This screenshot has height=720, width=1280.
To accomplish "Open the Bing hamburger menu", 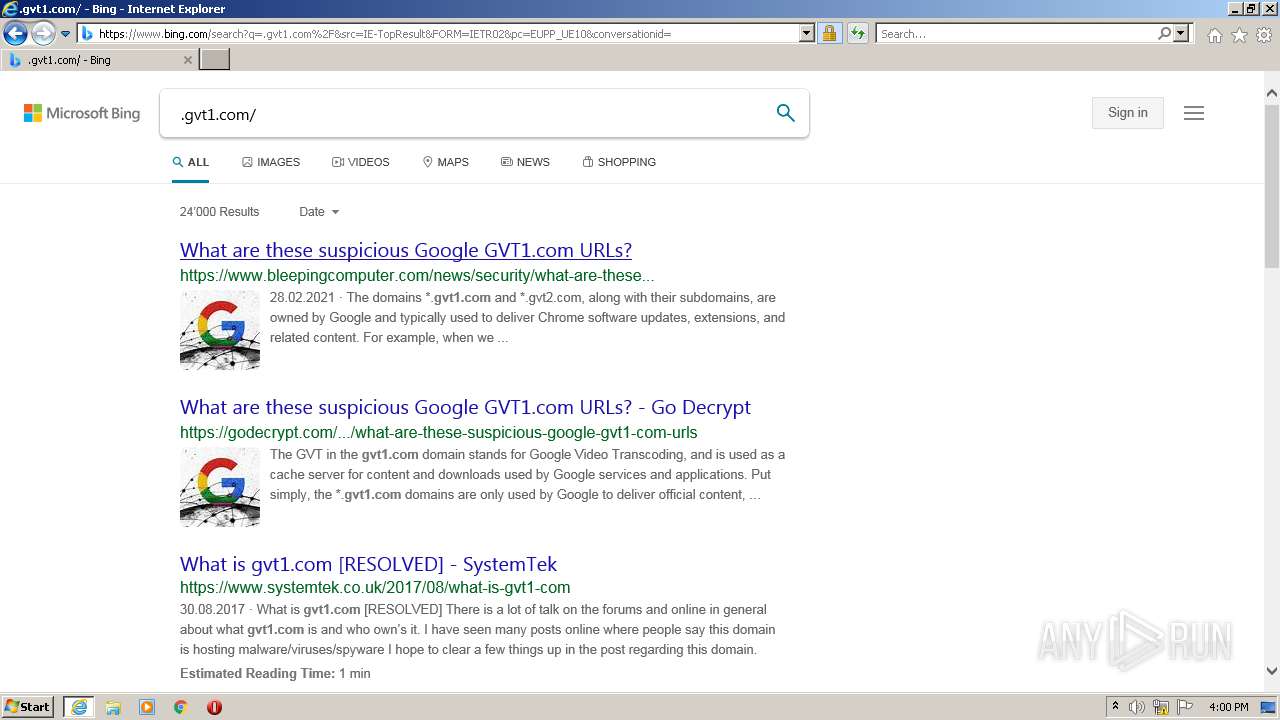I will pos(1193,113).
